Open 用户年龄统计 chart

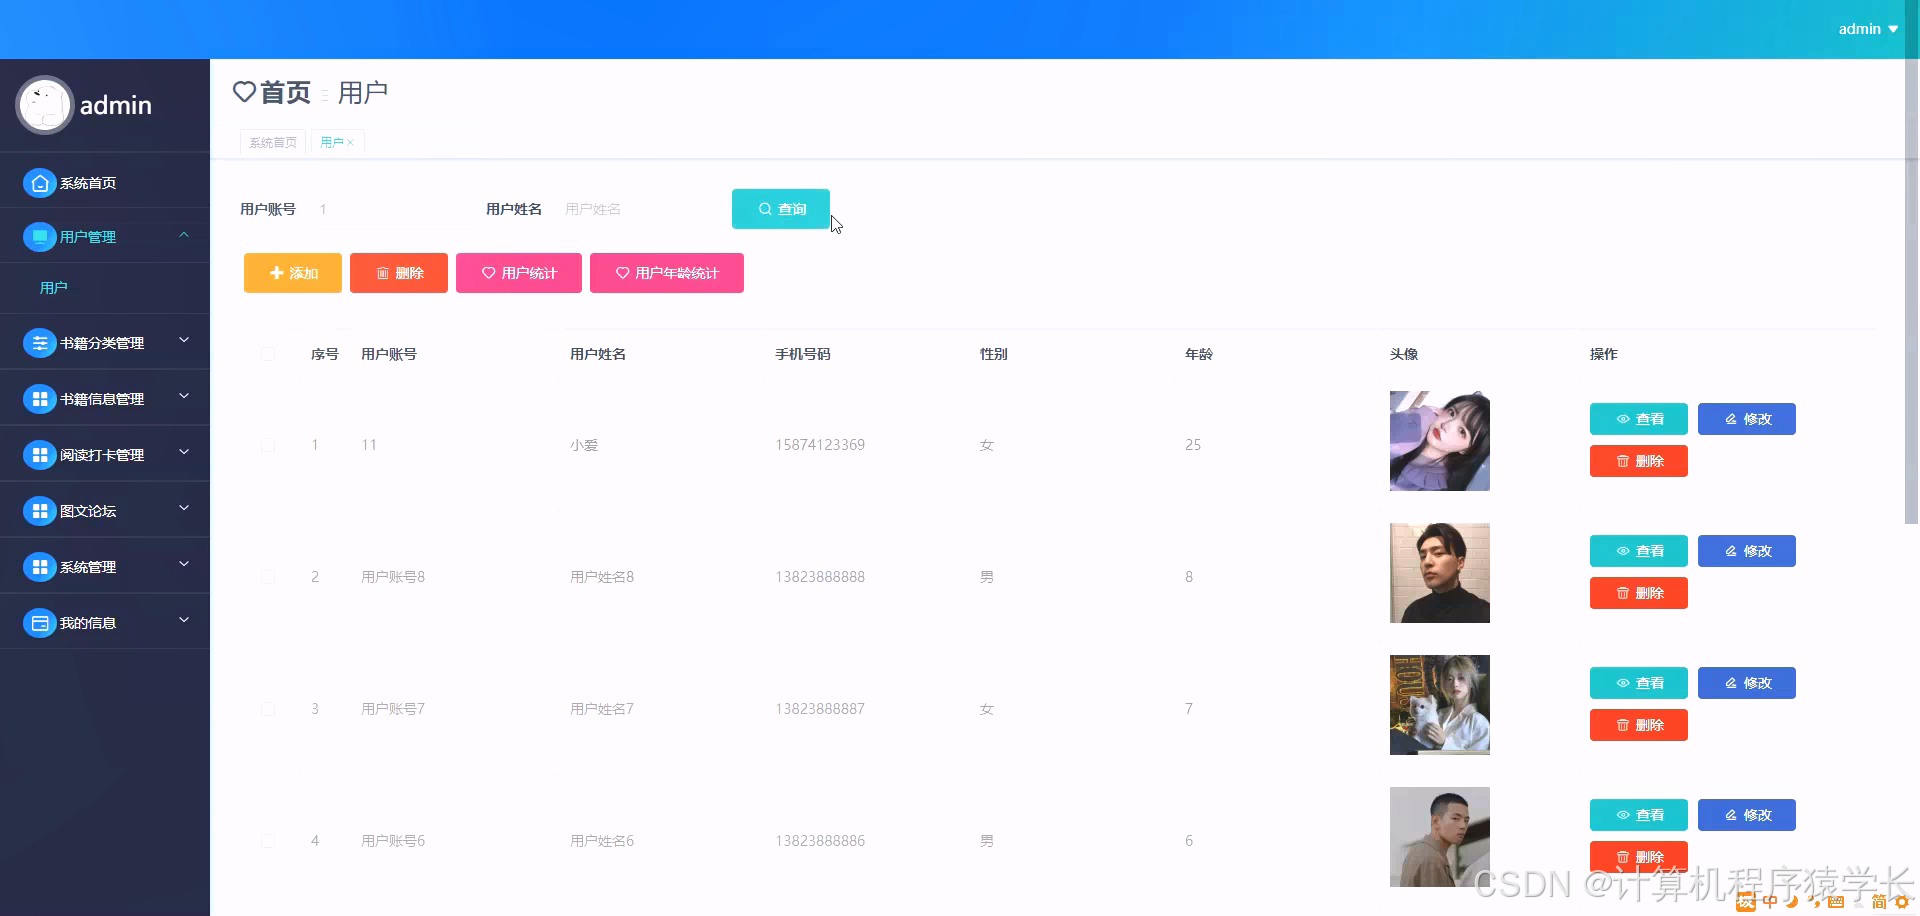[667, 273]
